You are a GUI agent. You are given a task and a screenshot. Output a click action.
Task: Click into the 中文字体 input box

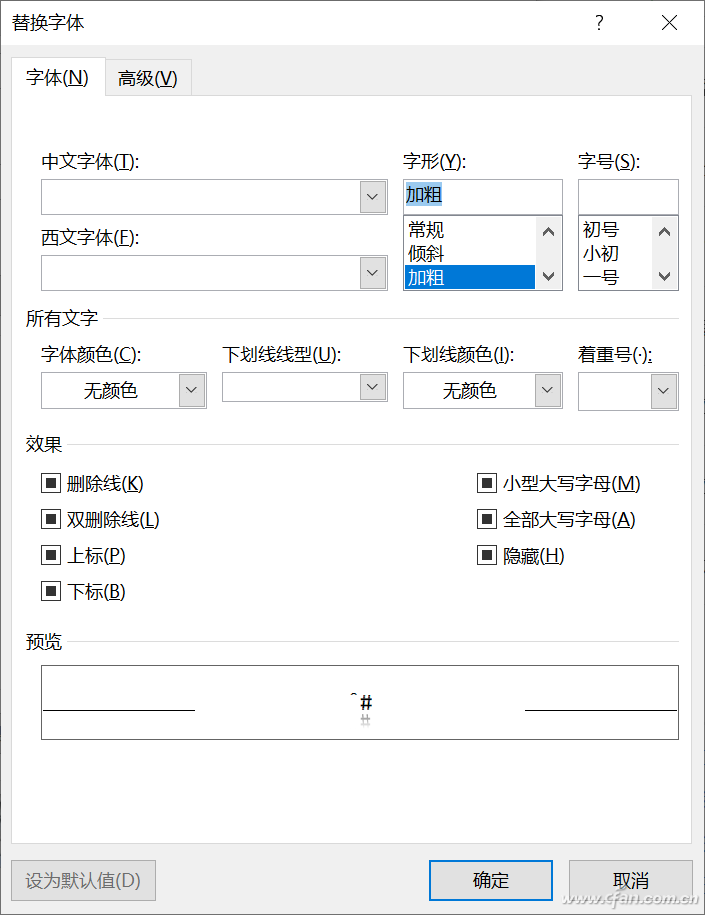click(201, 197)
